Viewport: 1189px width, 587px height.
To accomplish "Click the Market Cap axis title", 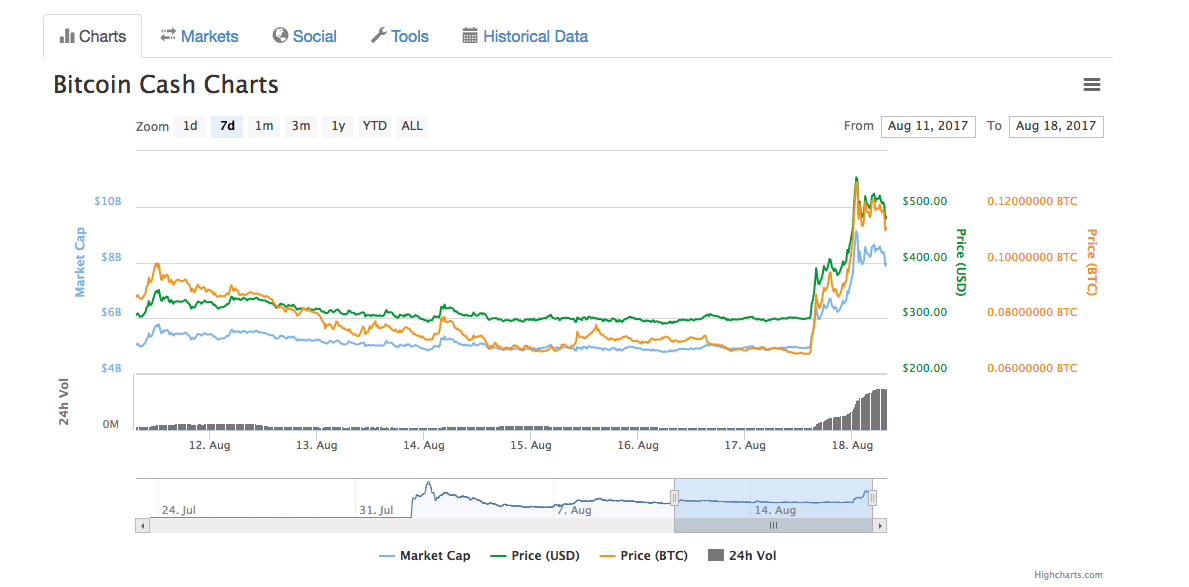I will 79,262.
